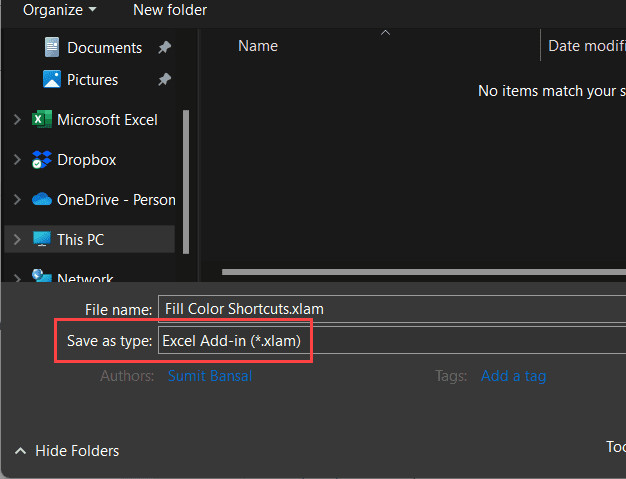
Task: Expand the Microsoft Excel tree node
Action: (x=16, y=120)
